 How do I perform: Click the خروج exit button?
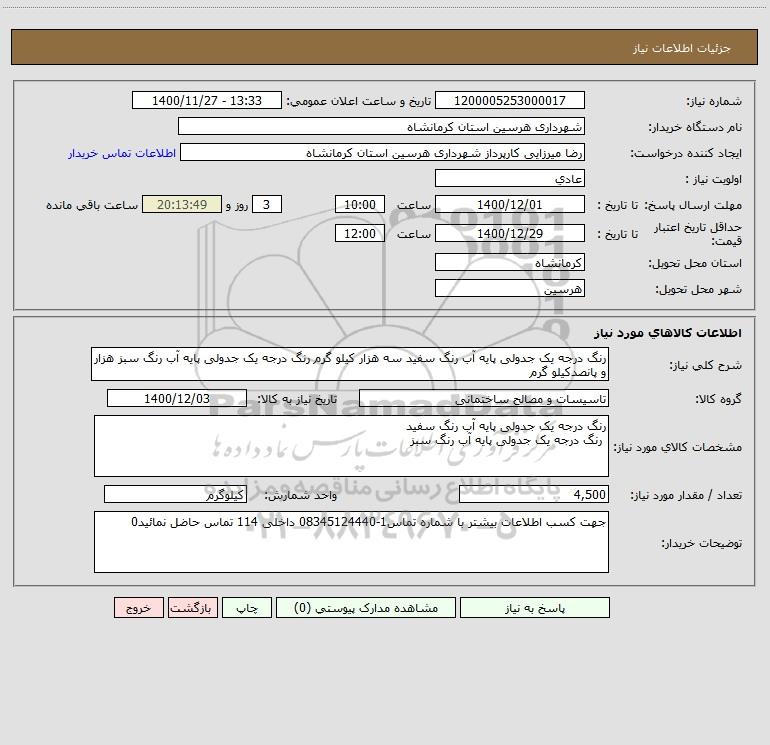pos(138,607)
